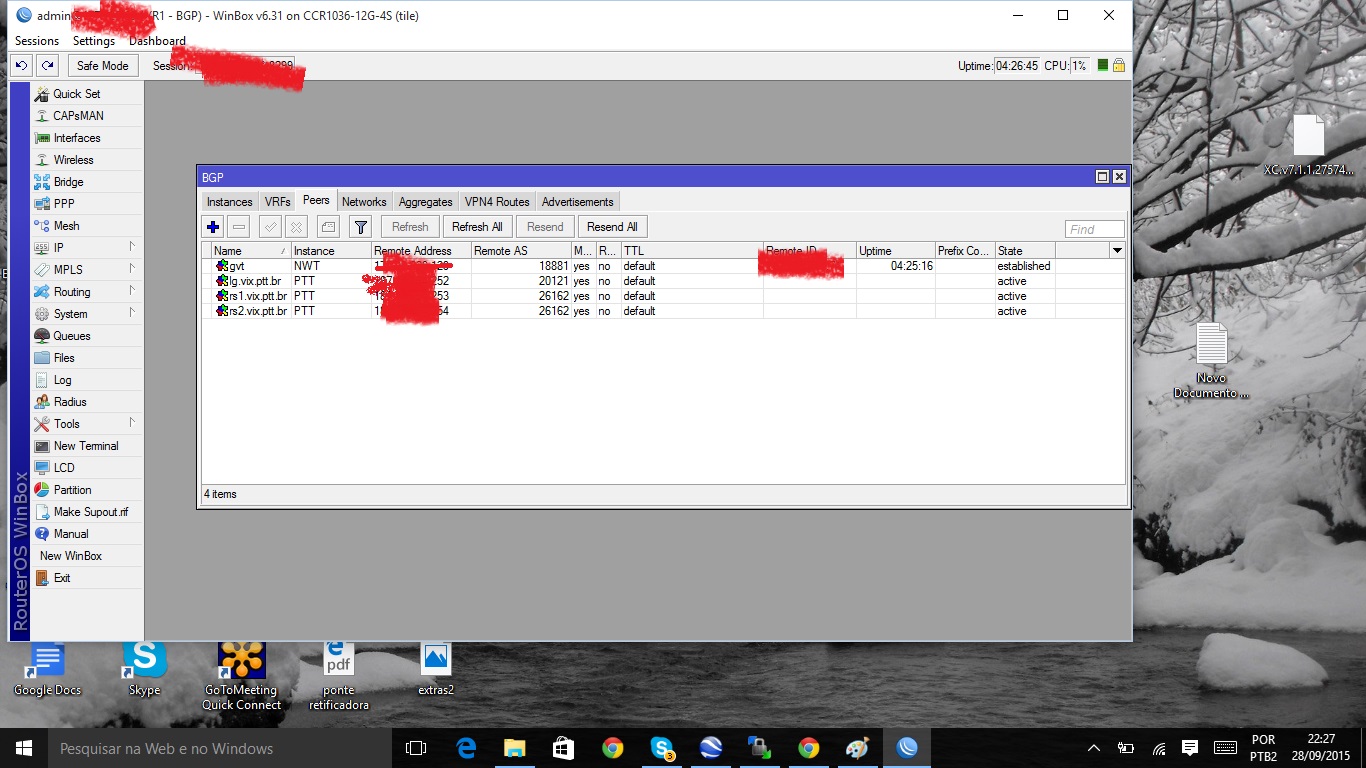The height and width of the screenshot is (768, 1366).
Task: Expand the IP submenu
Action: (x=87, y=248)
